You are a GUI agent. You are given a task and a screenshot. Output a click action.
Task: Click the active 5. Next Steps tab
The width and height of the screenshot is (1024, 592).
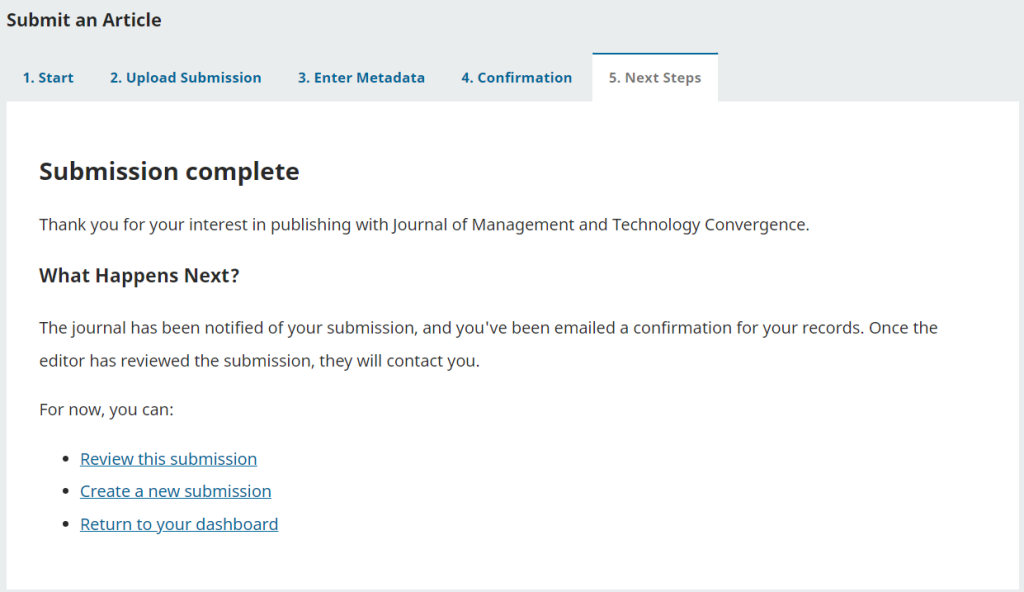coord(654,78)
